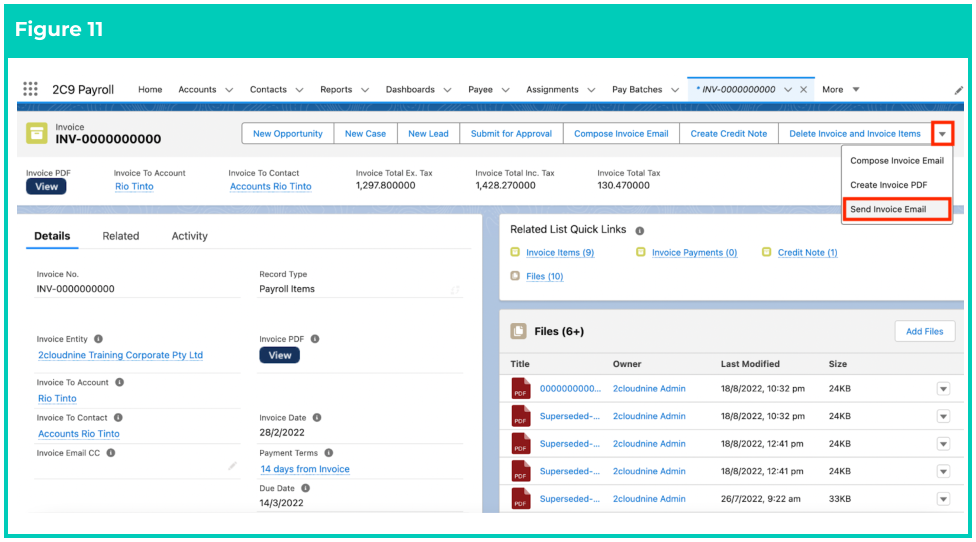Click the PDF icon for file 0000000000...
The image size is (976, 542).
pos(521,388)
